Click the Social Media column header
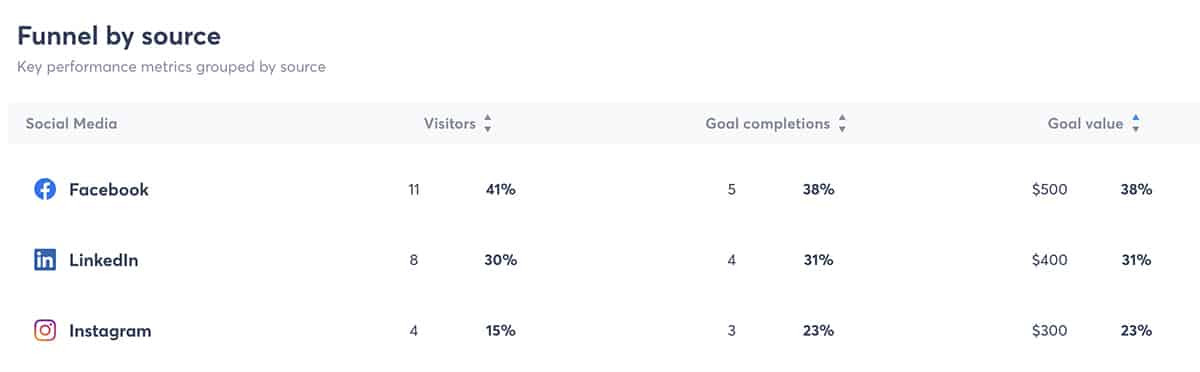The width and height of the screenshot is (1200, 372). tap(71, 124)
